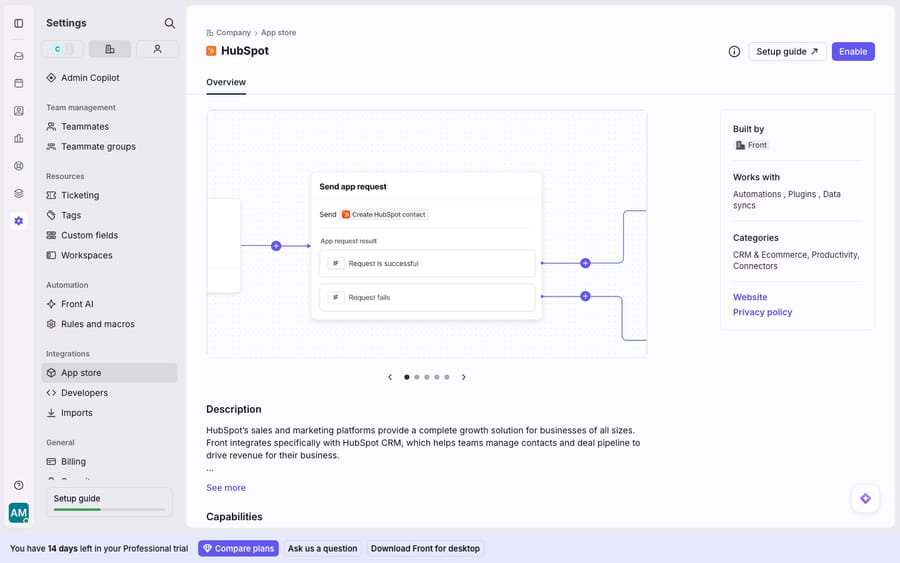Screen dimensions: 900x563
Task: Open the AM user avatar menu
Action: click(18, 512)
